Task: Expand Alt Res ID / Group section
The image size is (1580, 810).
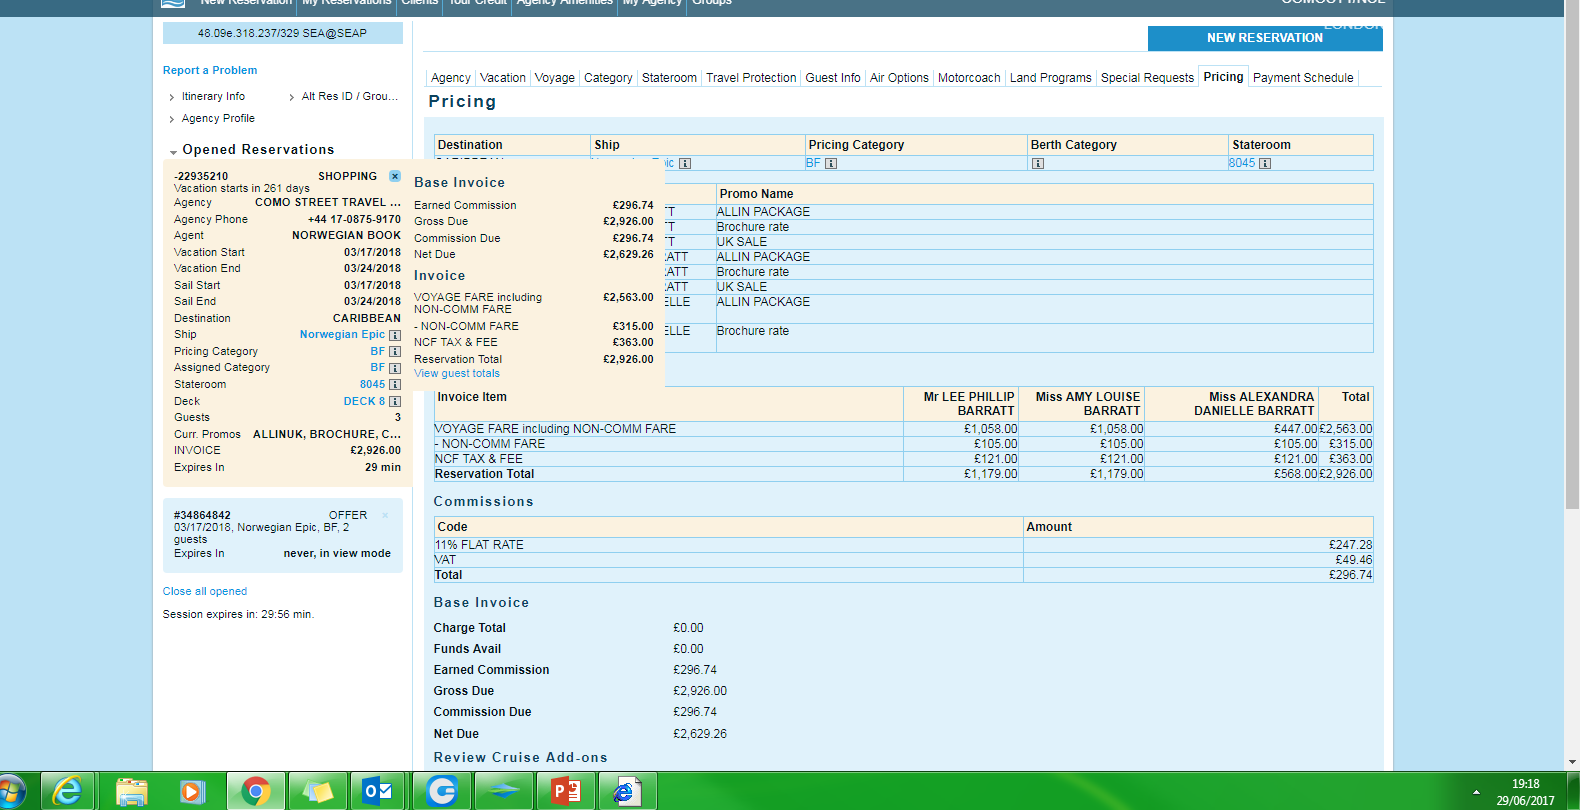Action: 349,97
